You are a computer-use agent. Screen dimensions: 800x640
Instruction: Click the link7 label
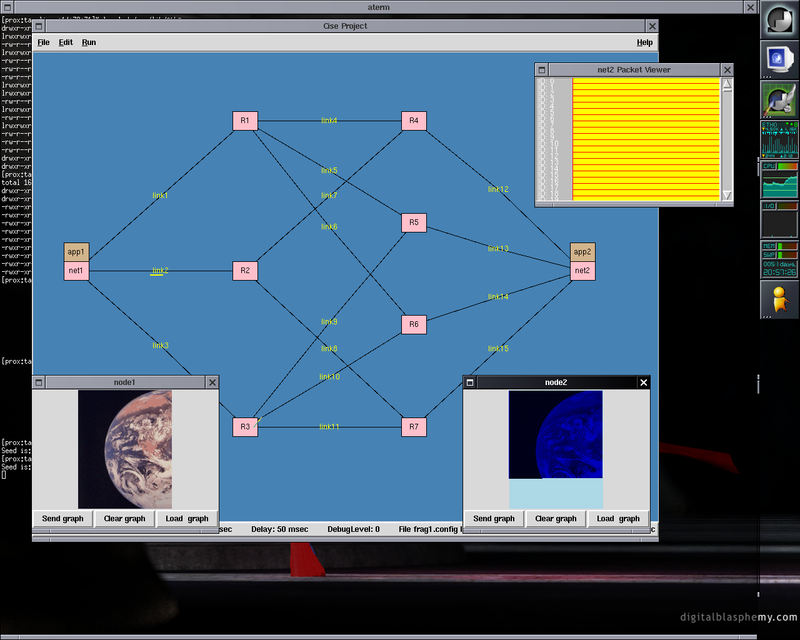click(x=329, y=195)
